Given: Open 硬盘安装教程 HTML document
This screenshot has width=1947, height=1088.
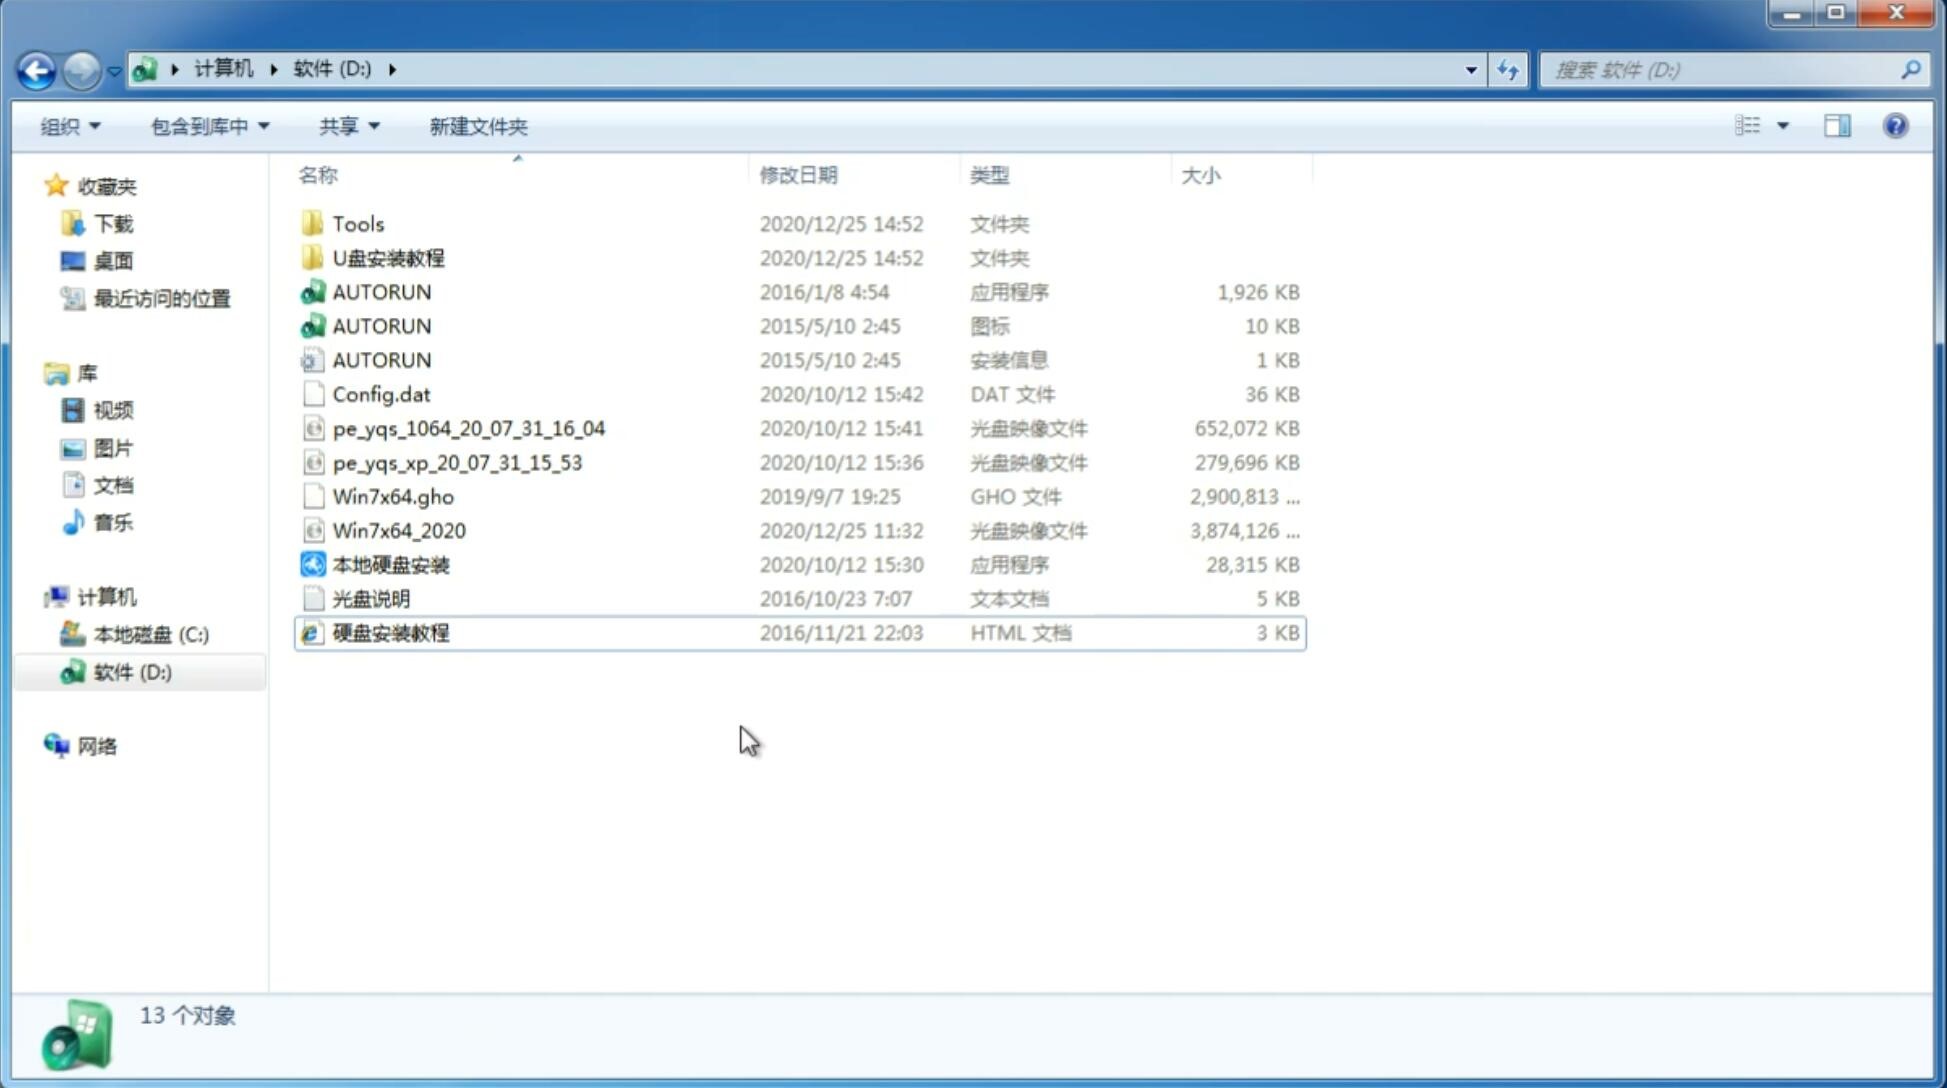Looking at the screenshot, I should [388, 632].
